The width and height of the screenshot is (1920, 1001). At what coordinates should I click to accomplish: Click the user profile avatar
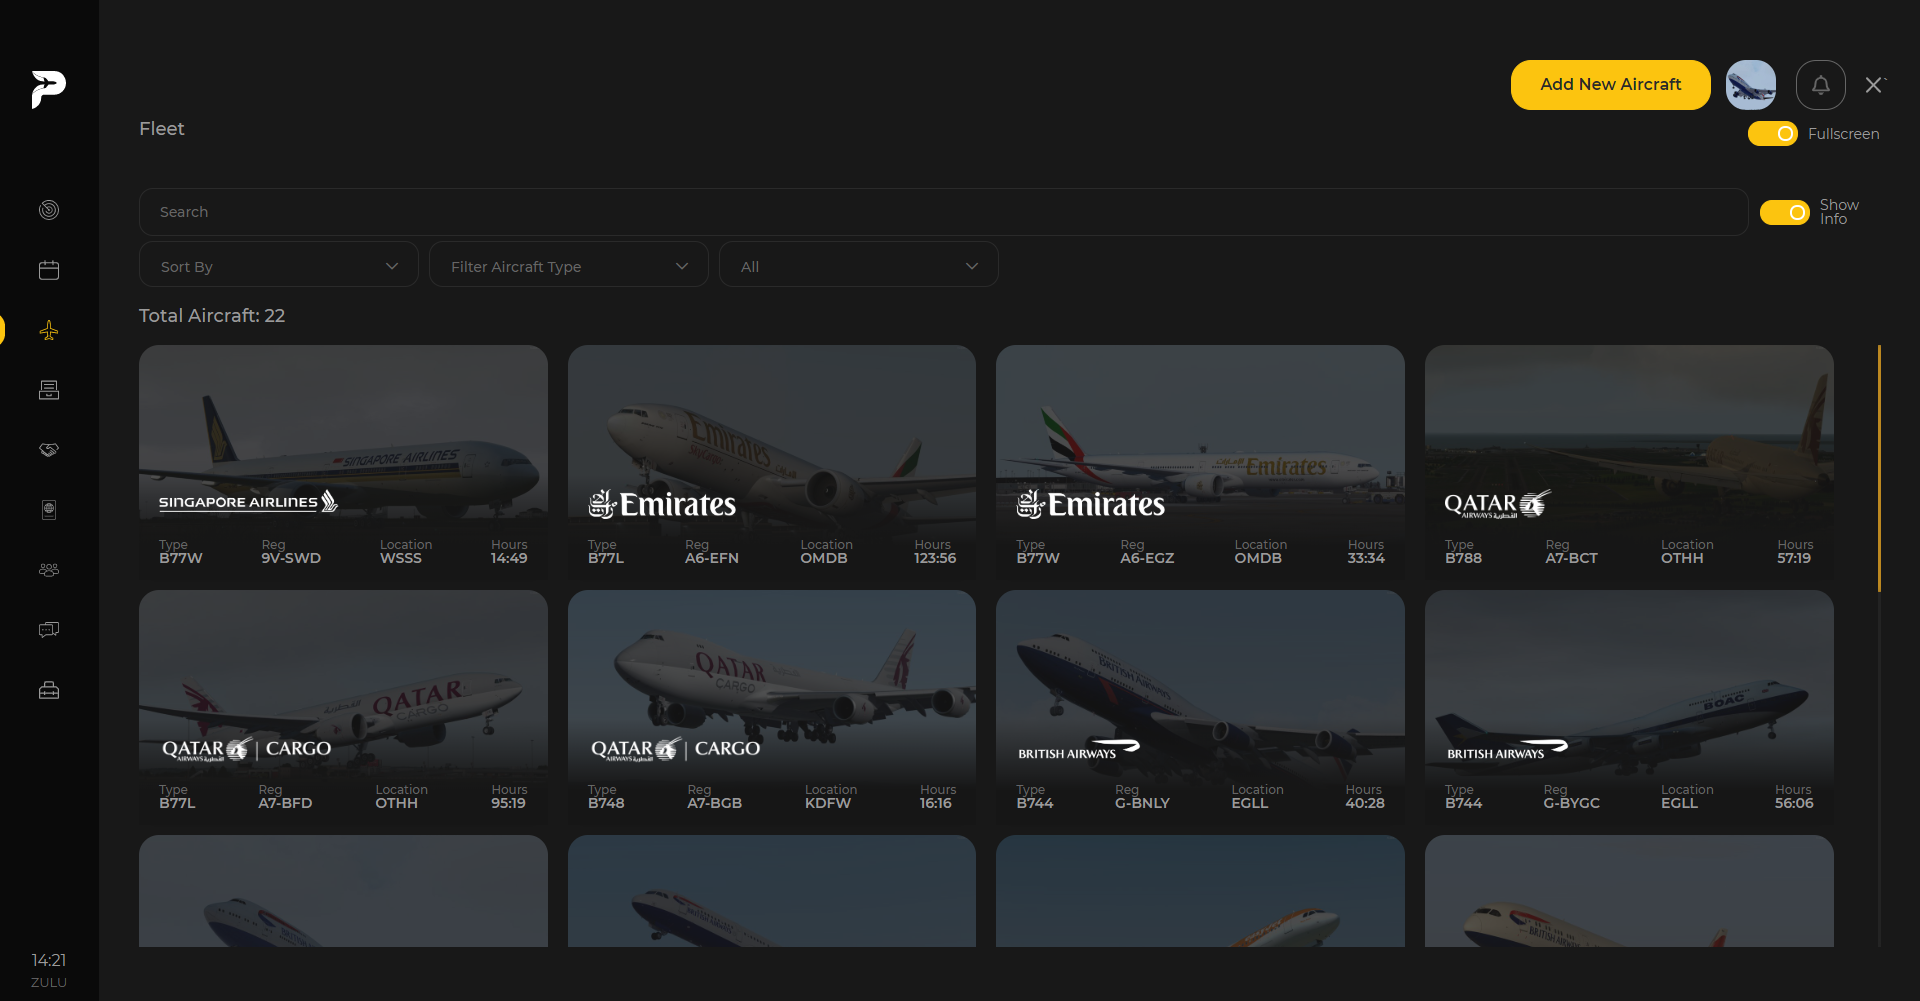tap(1750, 85)
